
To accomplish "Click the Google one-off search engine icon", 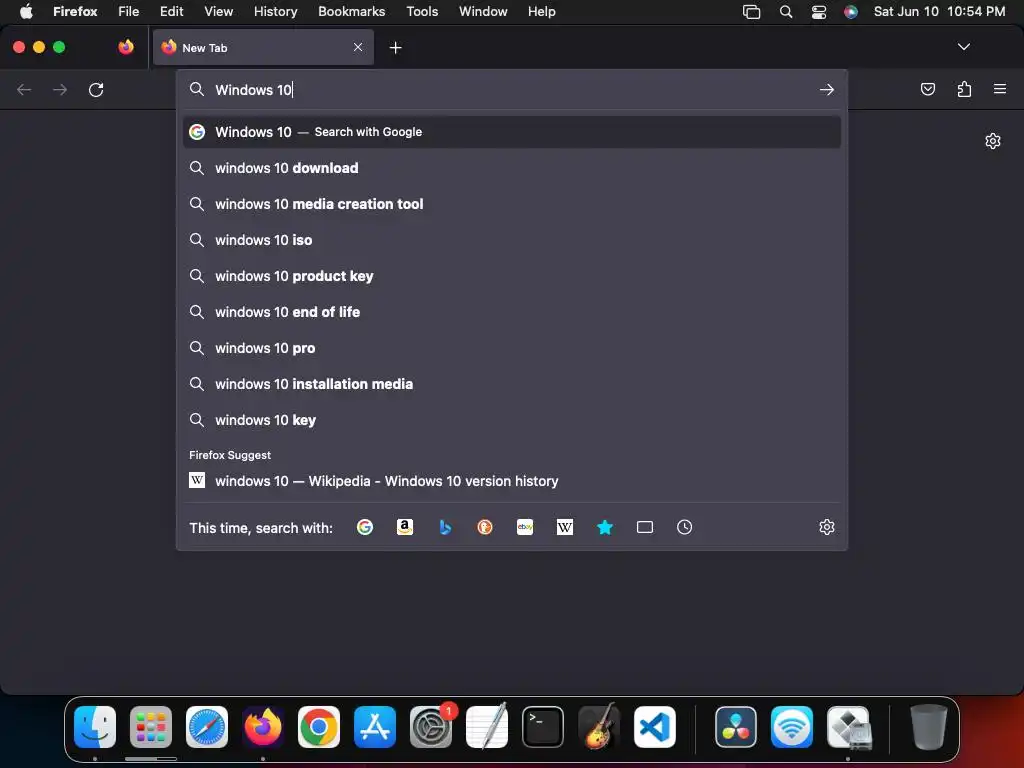I will coord(365,527).
